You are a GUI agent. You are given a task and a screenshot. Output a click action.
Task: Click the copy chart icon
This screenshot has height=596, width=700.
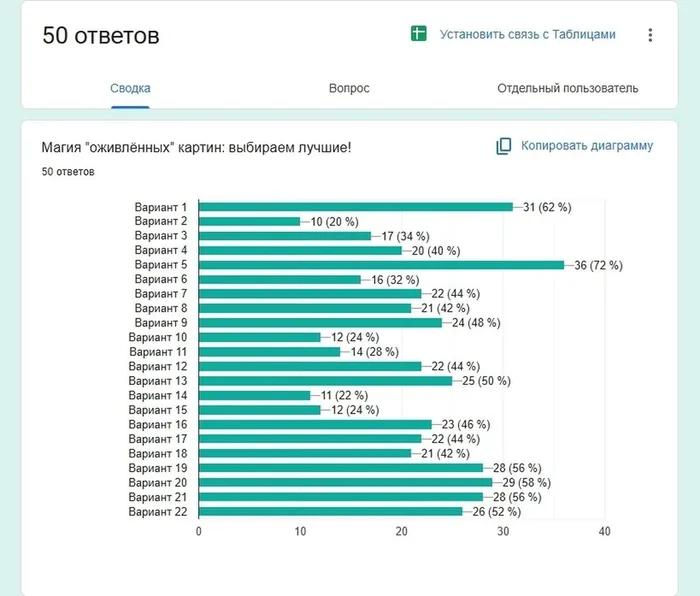504,146
